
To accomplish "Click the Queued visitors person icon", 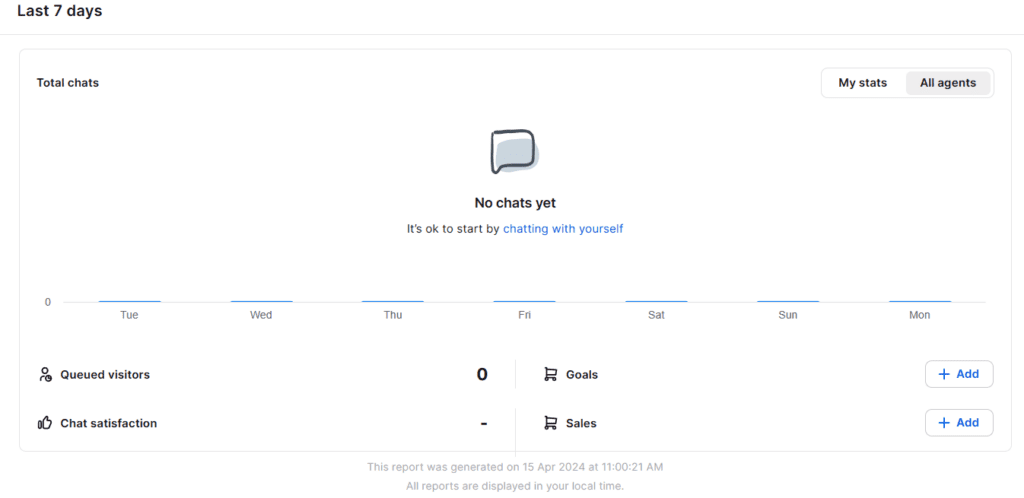I will click(x=45, y=374).
